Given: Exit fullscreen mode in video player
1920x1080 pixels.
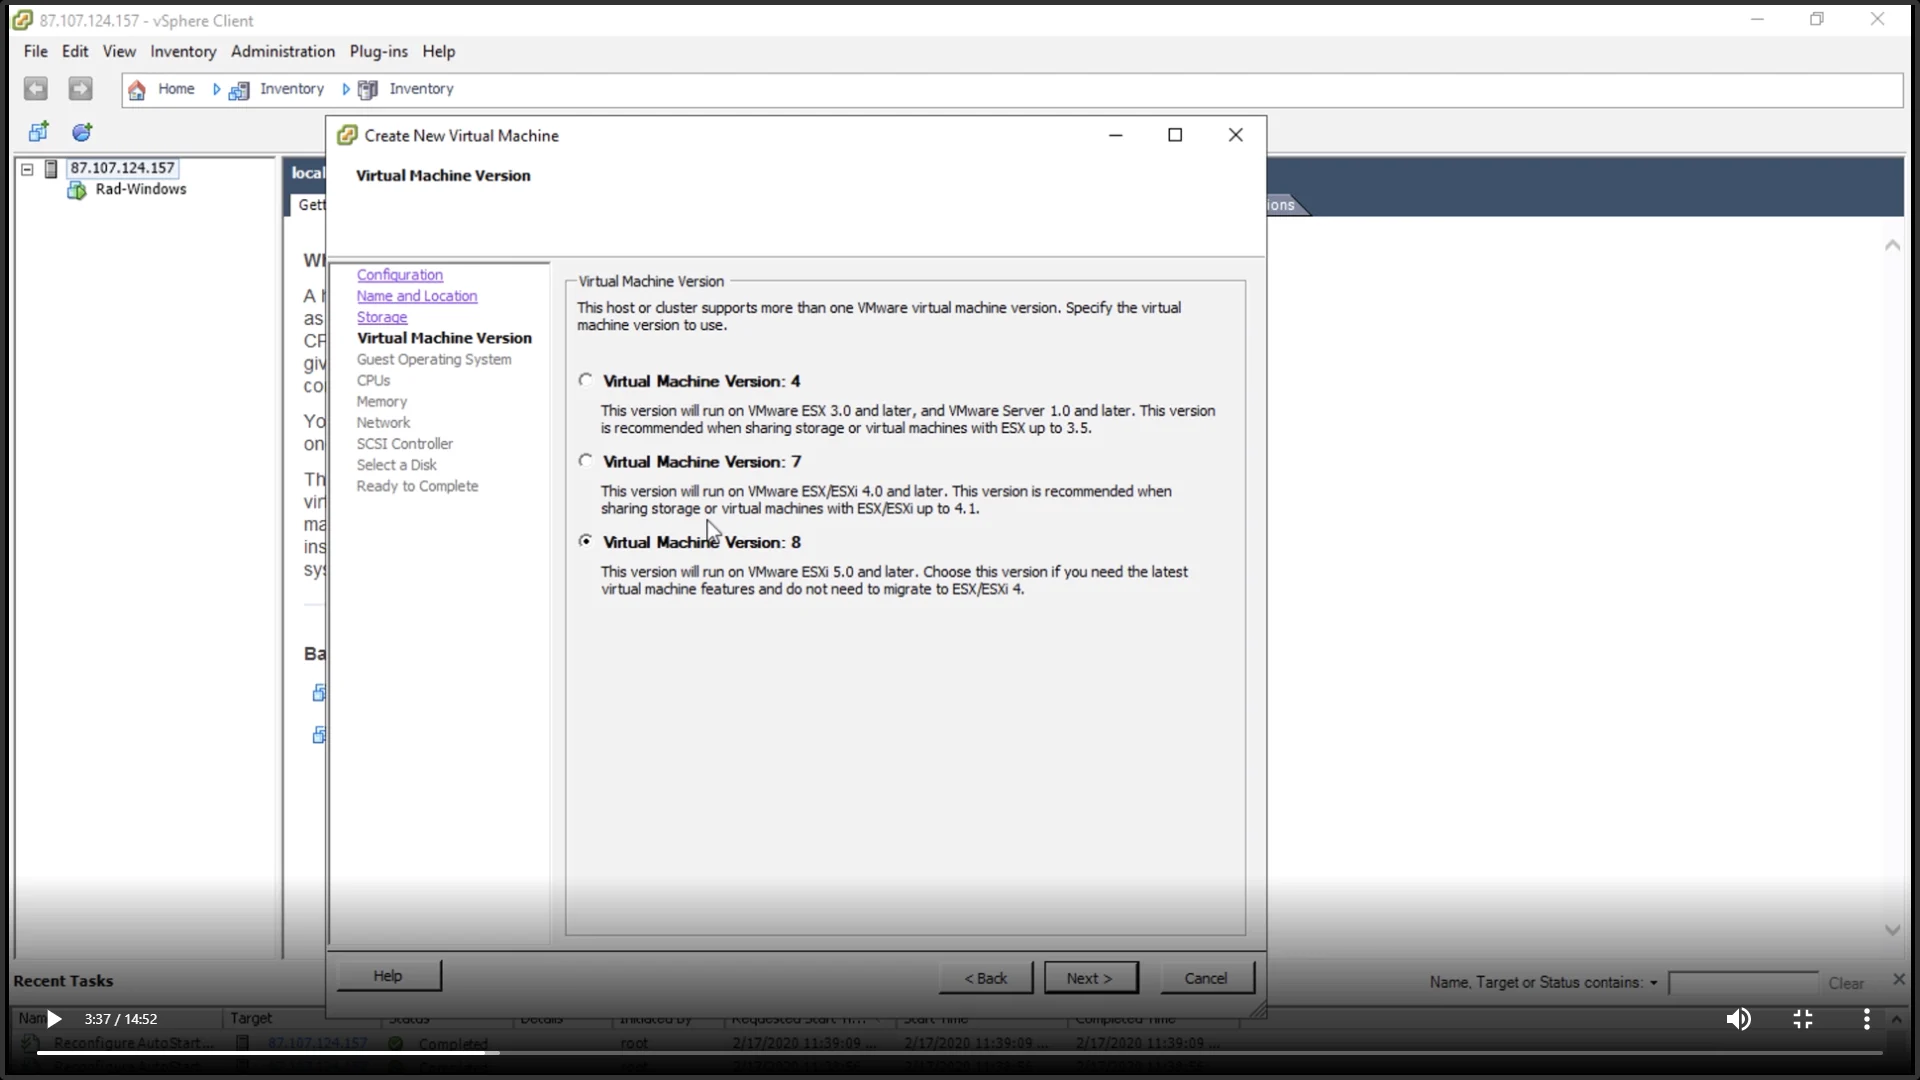Looking at the screenshot, I should (1803, 1019).
